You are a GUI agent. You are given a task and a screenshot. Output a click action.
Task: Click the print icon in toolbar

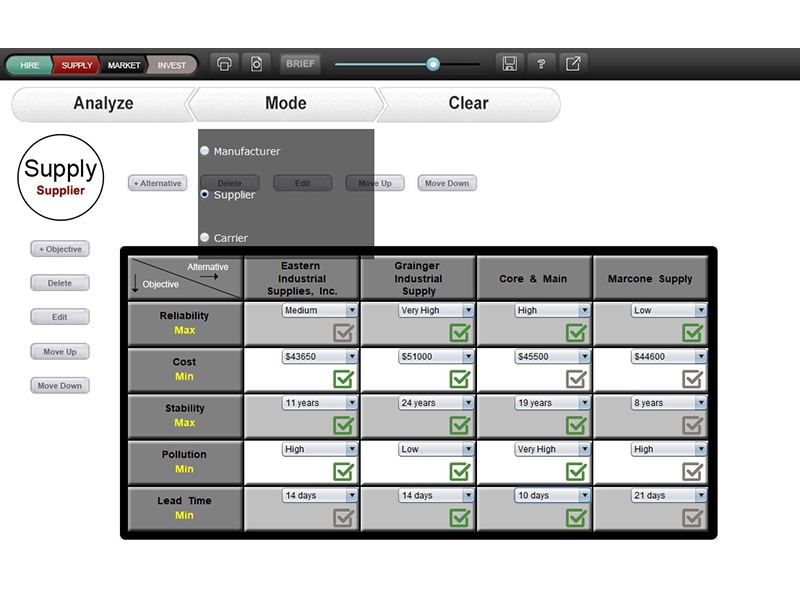[x=224, y=64]
